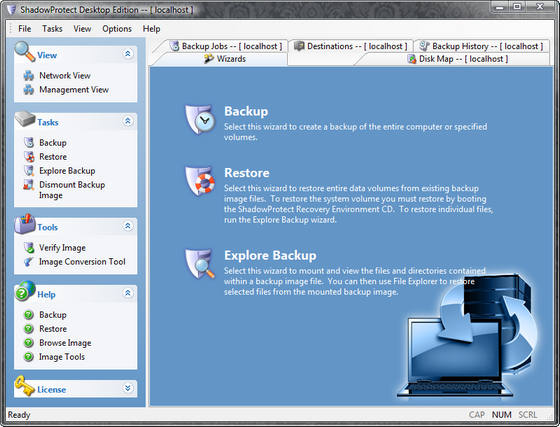The height and width of the screenshot is (427, 560).
Task: Open Verify Image tool link
Action: point(62,247)
